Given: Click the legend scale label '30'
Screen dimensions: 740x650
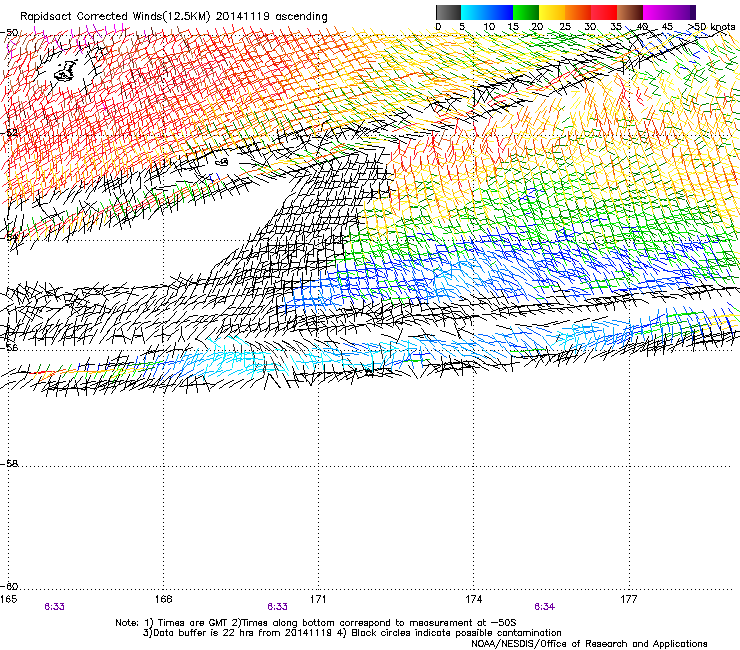Looking at the screenshot, I should click(x=590, y=26).
